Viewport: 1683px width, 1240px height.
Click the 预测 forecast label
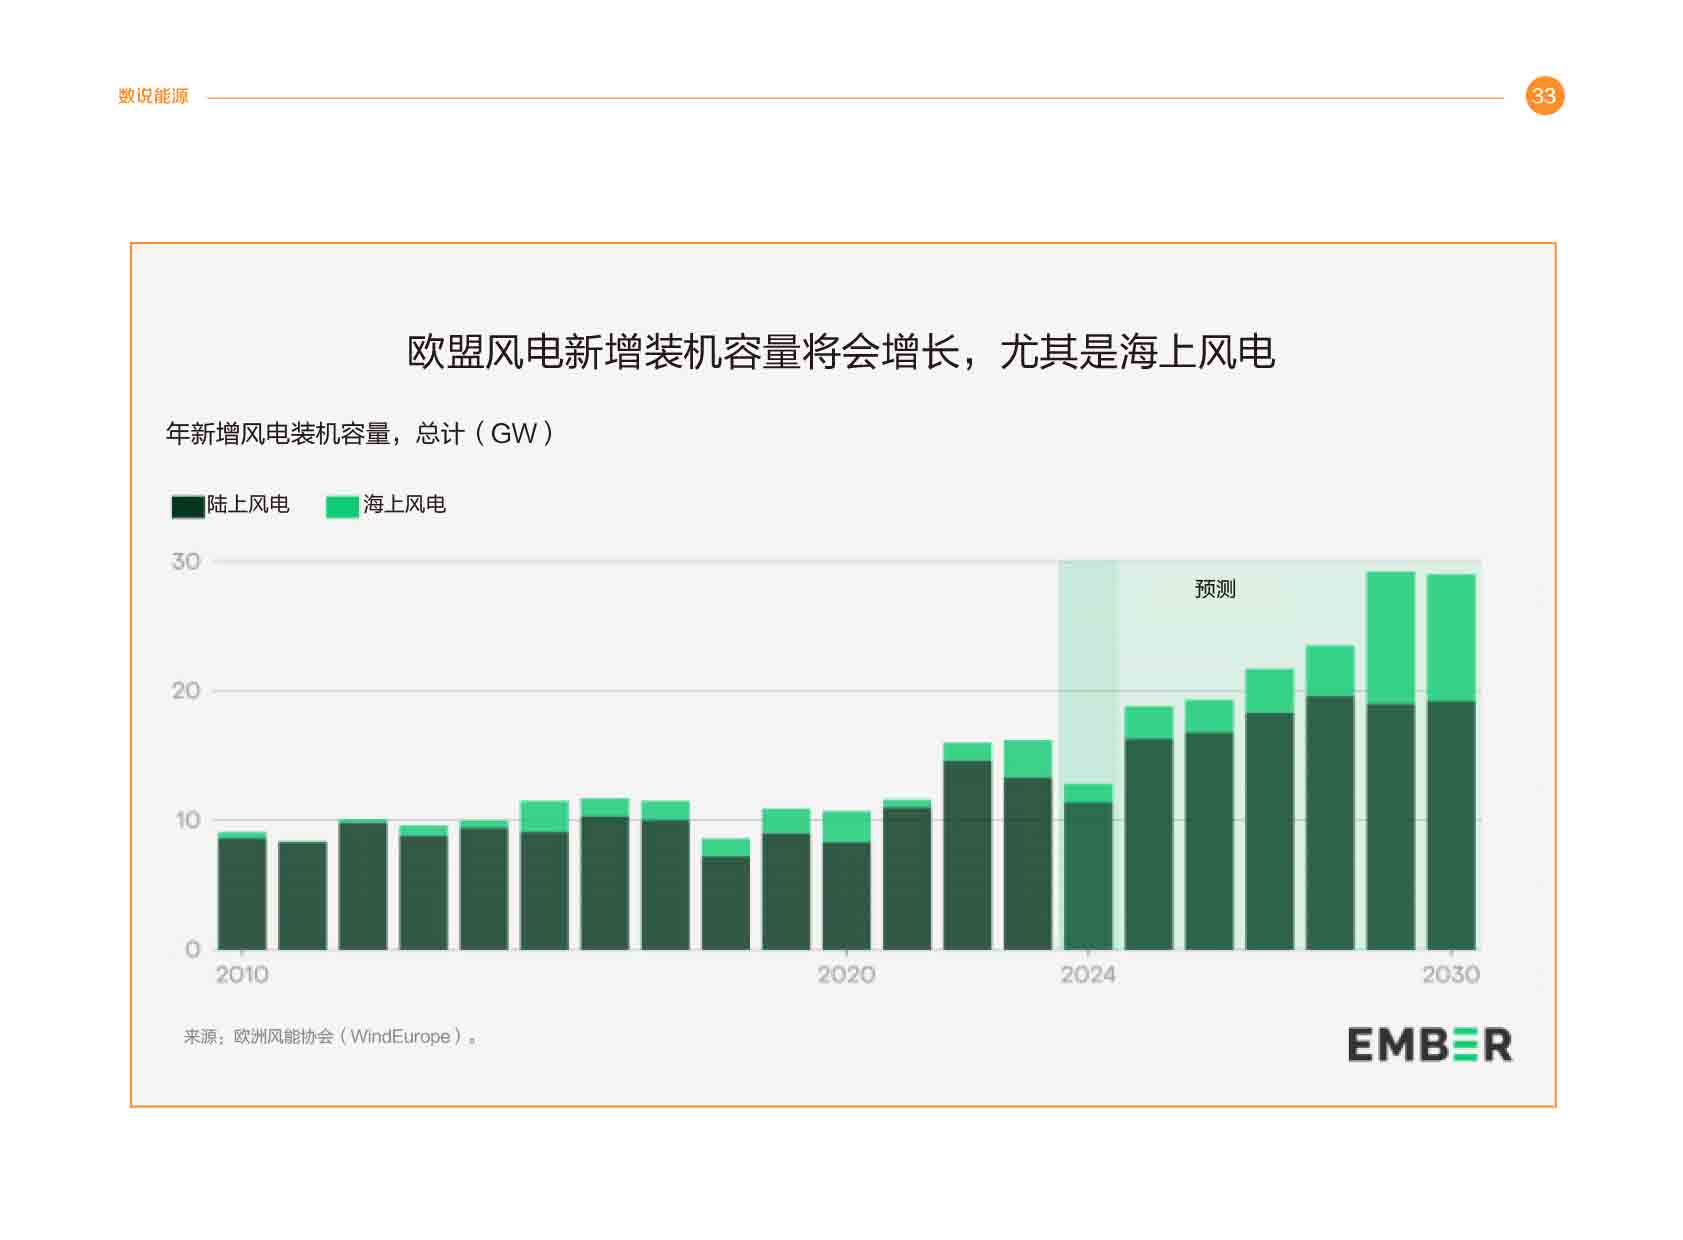pyautogui.click(x=1215, y=589)
